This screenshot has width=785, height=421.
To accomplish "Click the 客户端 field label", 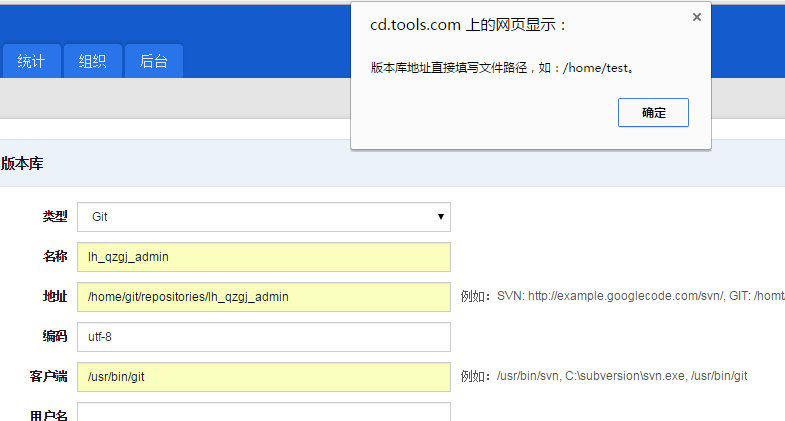I will click(x=49, y=377).
